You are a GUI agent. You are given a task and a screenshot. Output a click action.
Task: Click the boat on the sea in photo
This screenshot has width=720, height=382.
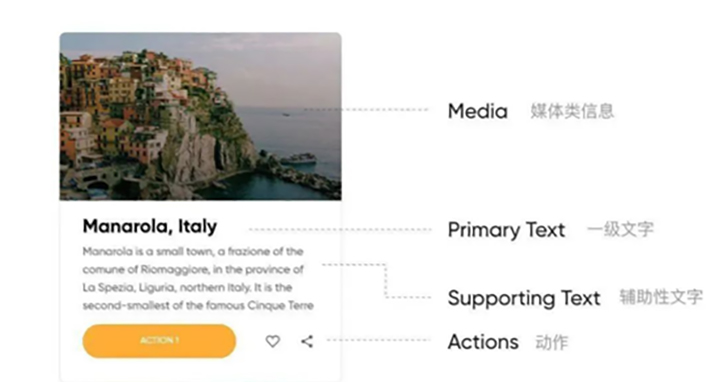(298, 159)
